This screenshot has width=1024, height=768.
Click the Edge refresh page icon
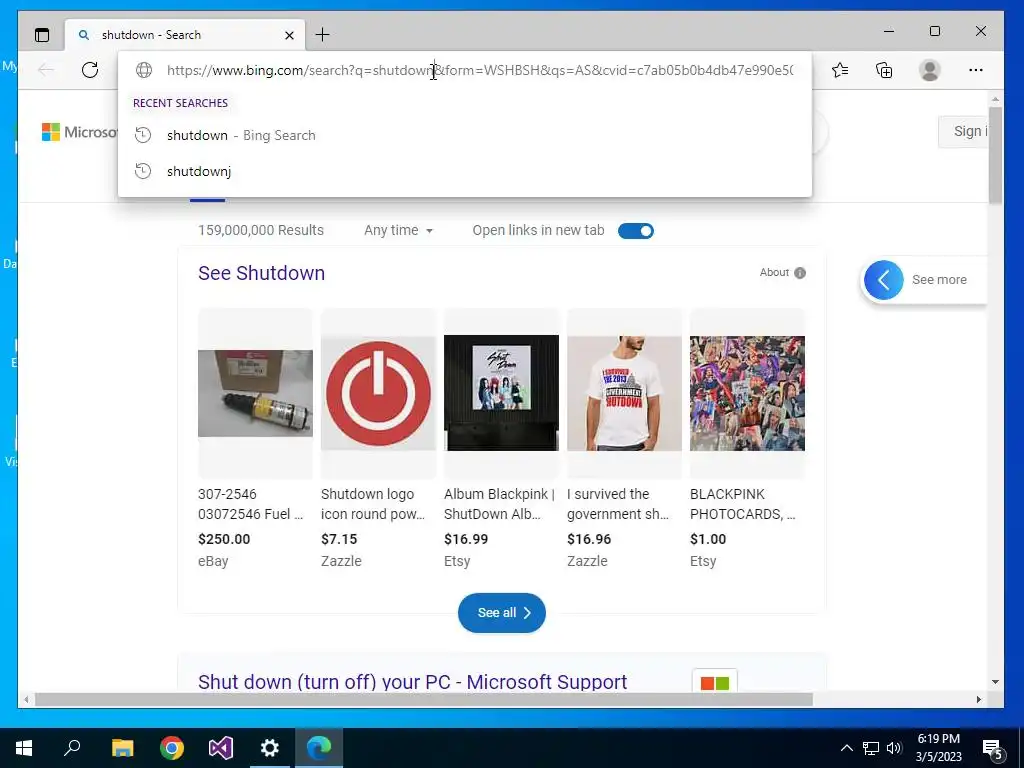[90, 70]
